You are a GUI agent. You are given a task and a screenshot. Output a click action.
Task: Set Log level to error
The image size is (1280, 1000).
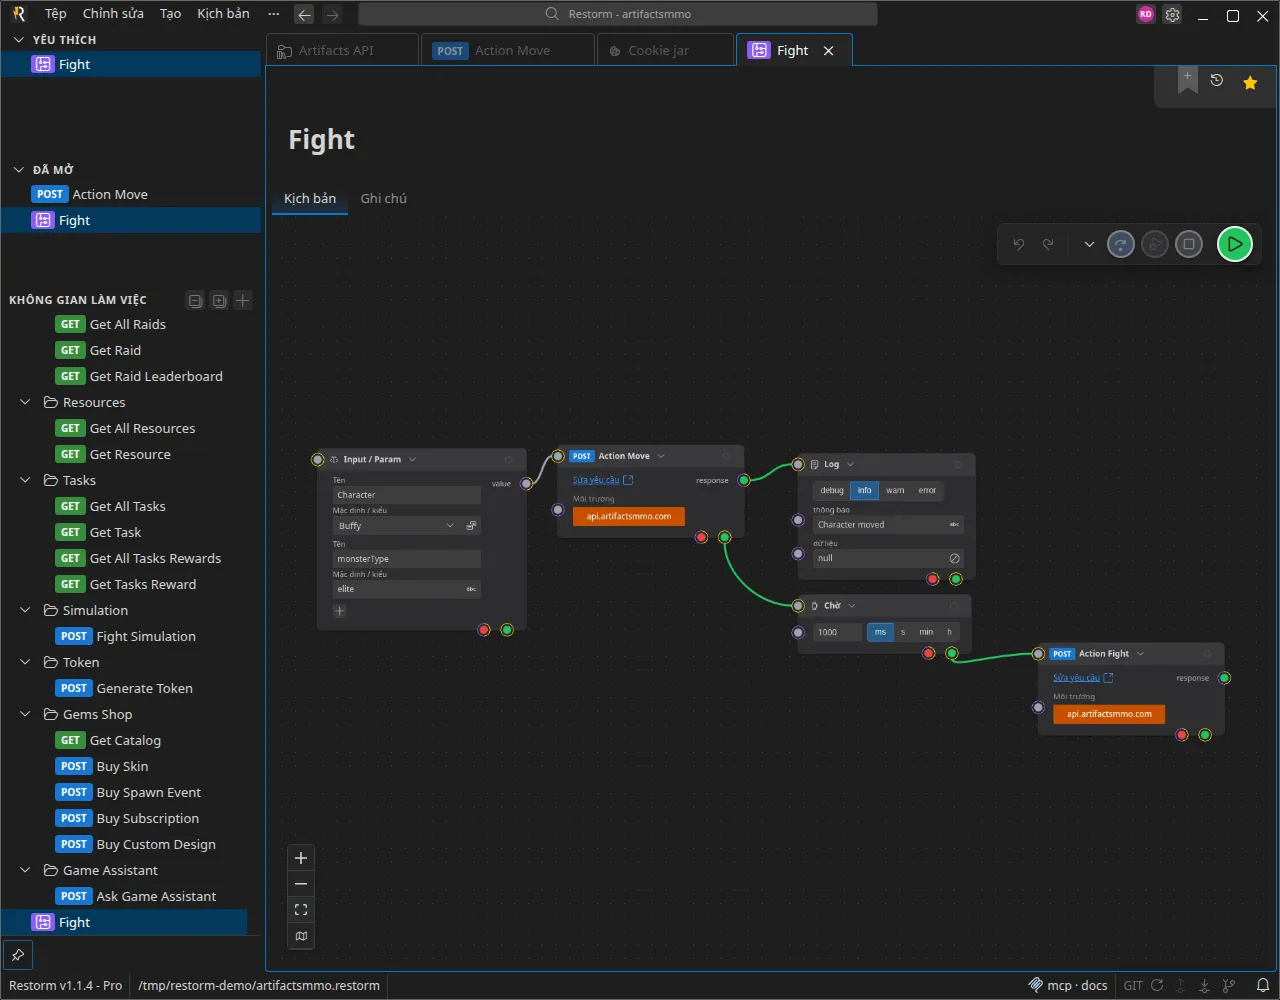click(927, 490)
